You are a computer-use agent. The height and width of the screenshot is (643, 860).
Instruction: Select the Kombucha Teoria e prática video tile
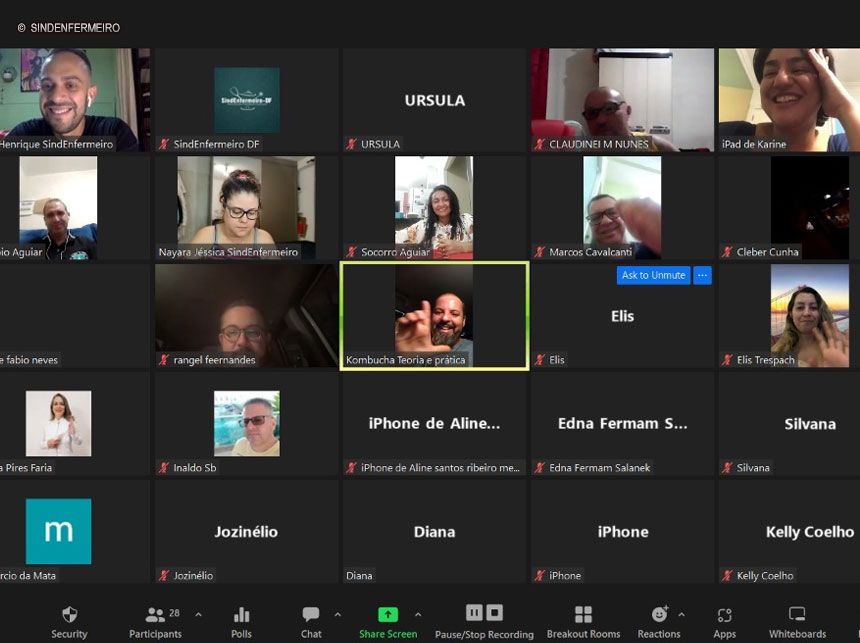coord(434,315)
